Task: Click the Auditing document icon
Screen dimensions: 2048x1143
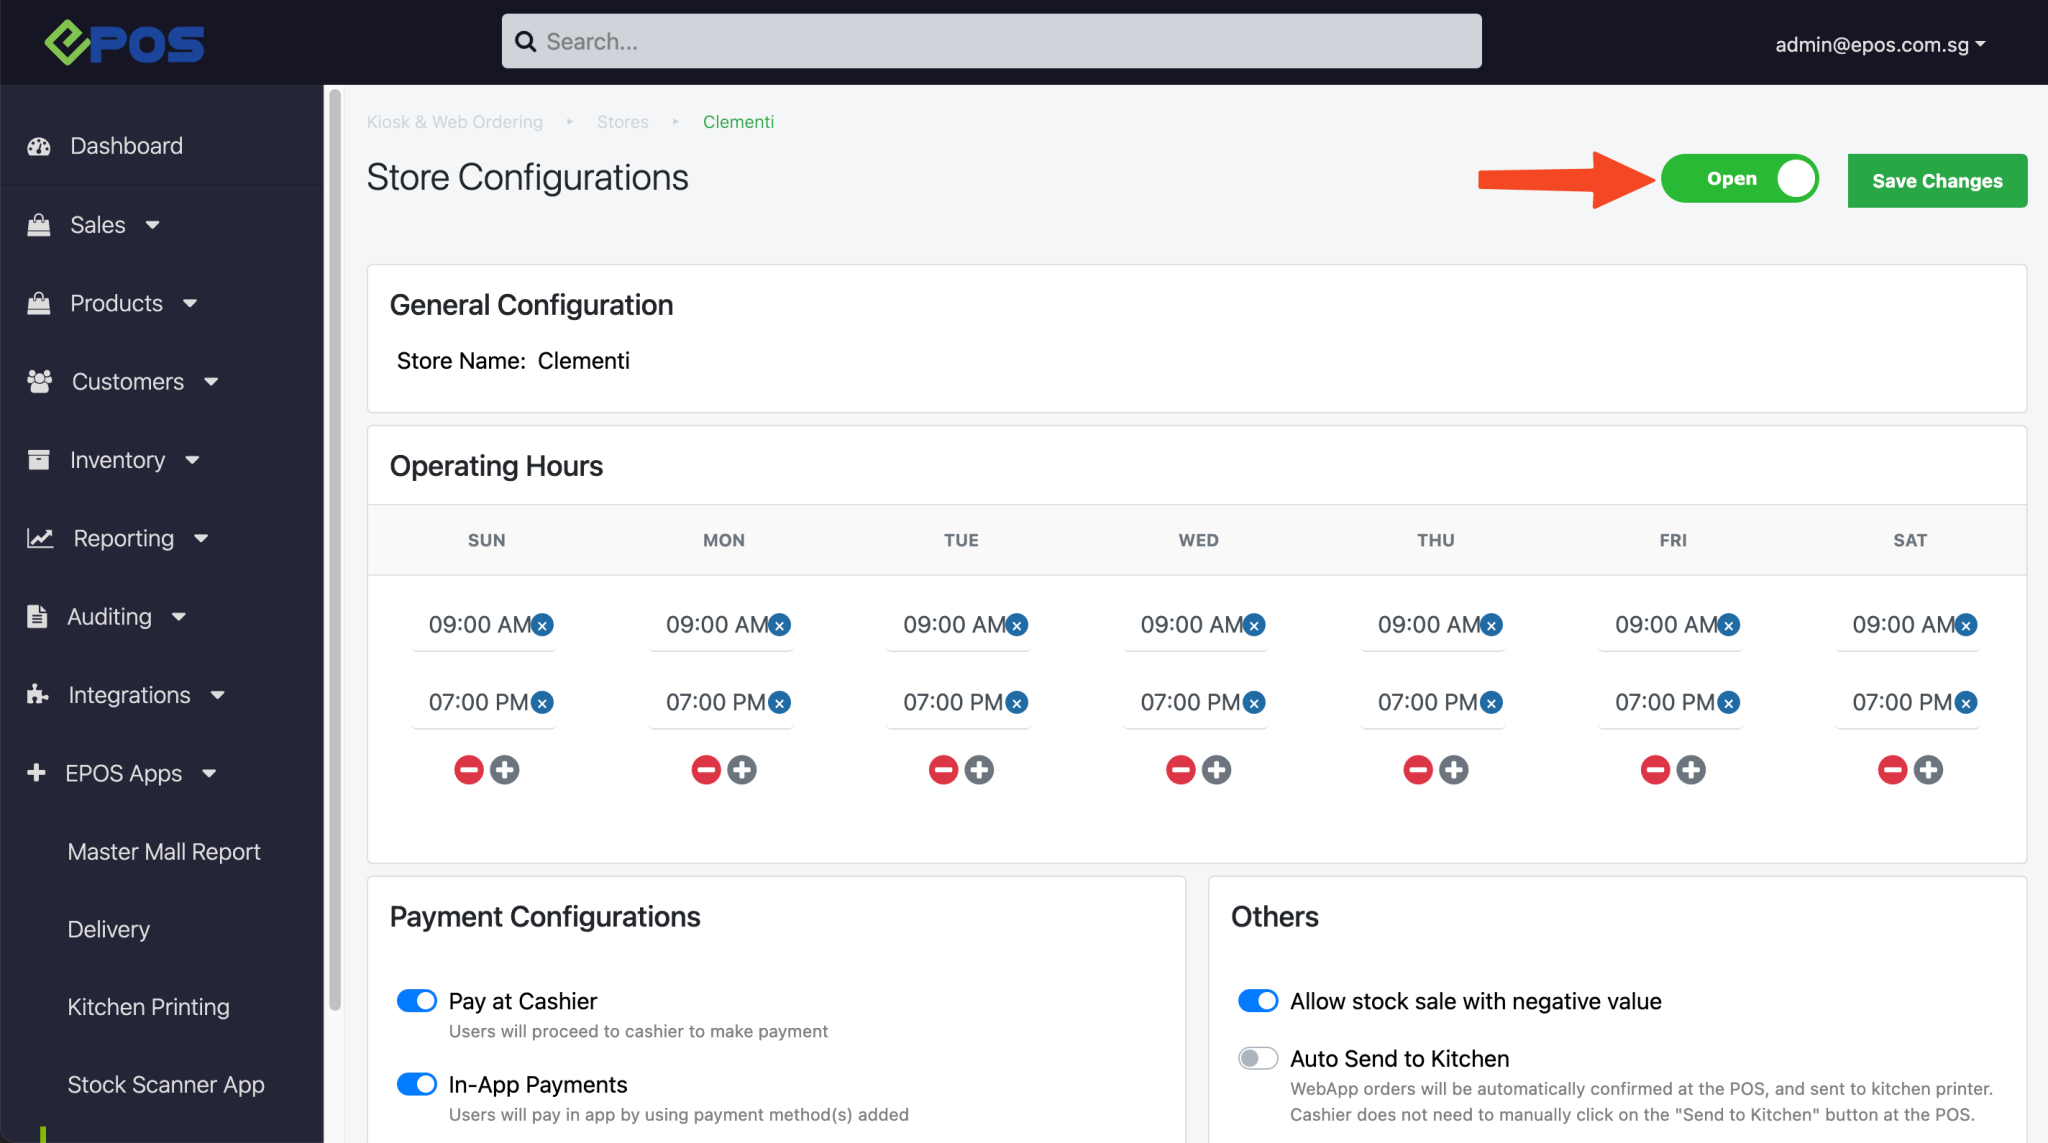Action: (39, 616)
